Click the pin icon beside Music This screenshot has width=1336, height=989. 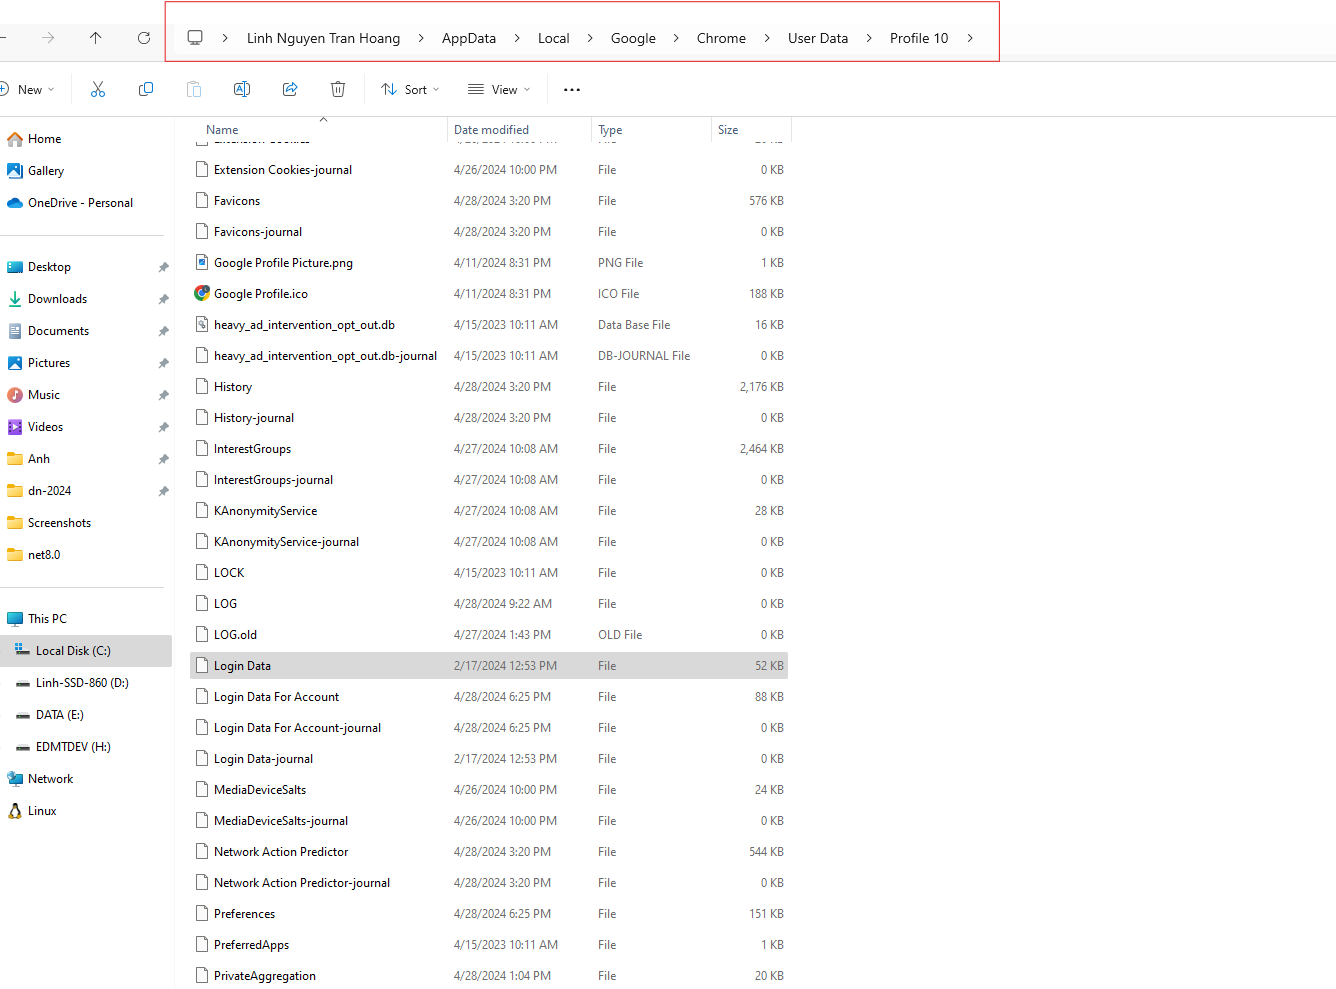[163, 395]
